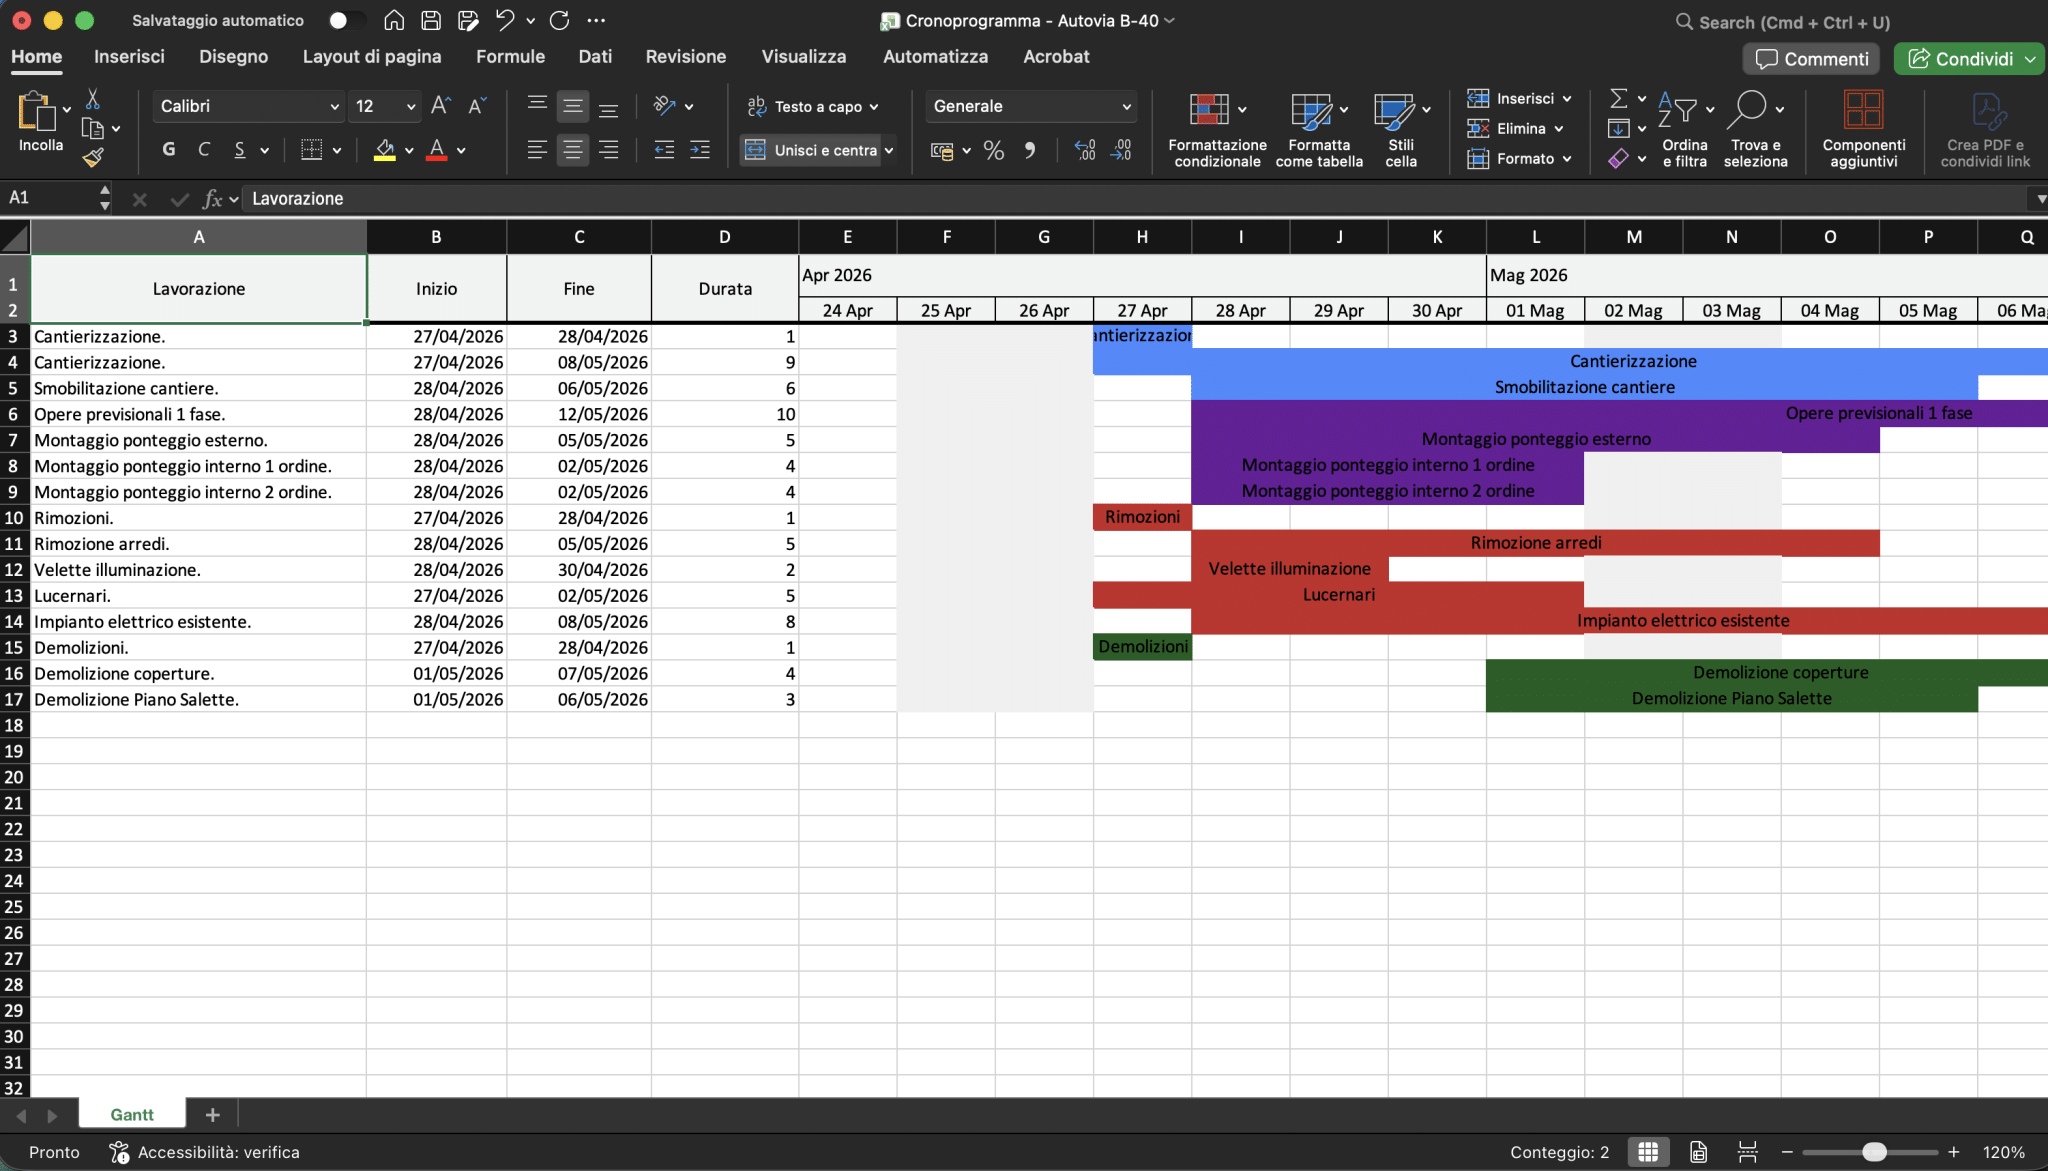This screenshot has height=1171, width=2048.
Task: Open the Calibri font dropdown
Action: 334,106
